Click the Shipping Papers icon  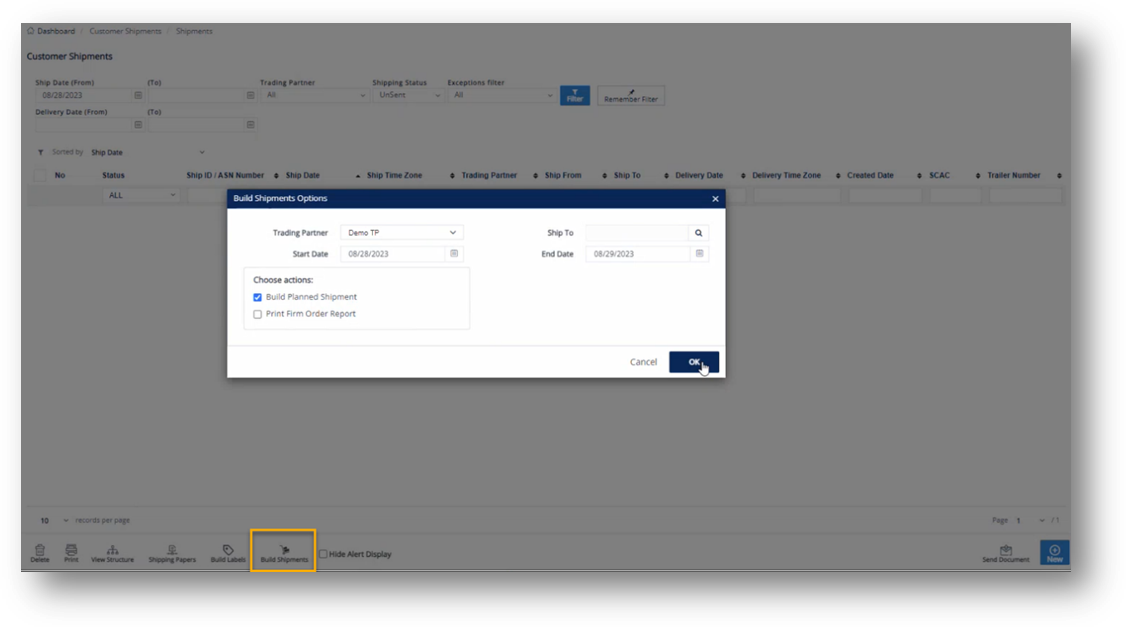[x=172, y=551]
